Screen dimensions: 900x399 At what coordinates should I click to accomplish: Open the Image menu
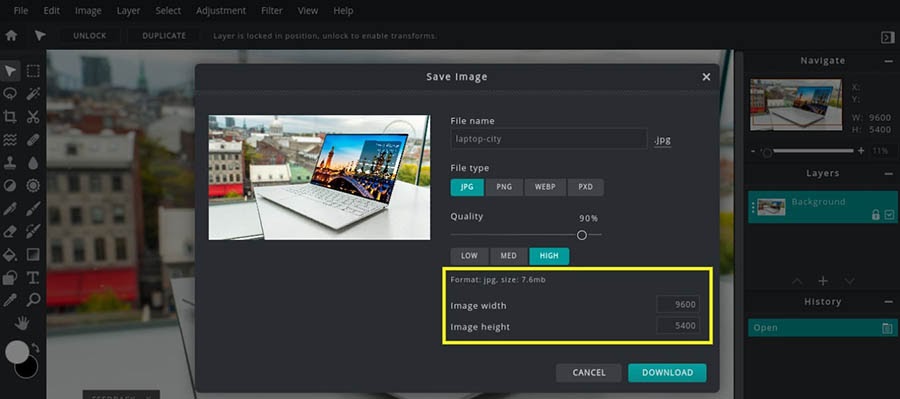coord(88,11)
